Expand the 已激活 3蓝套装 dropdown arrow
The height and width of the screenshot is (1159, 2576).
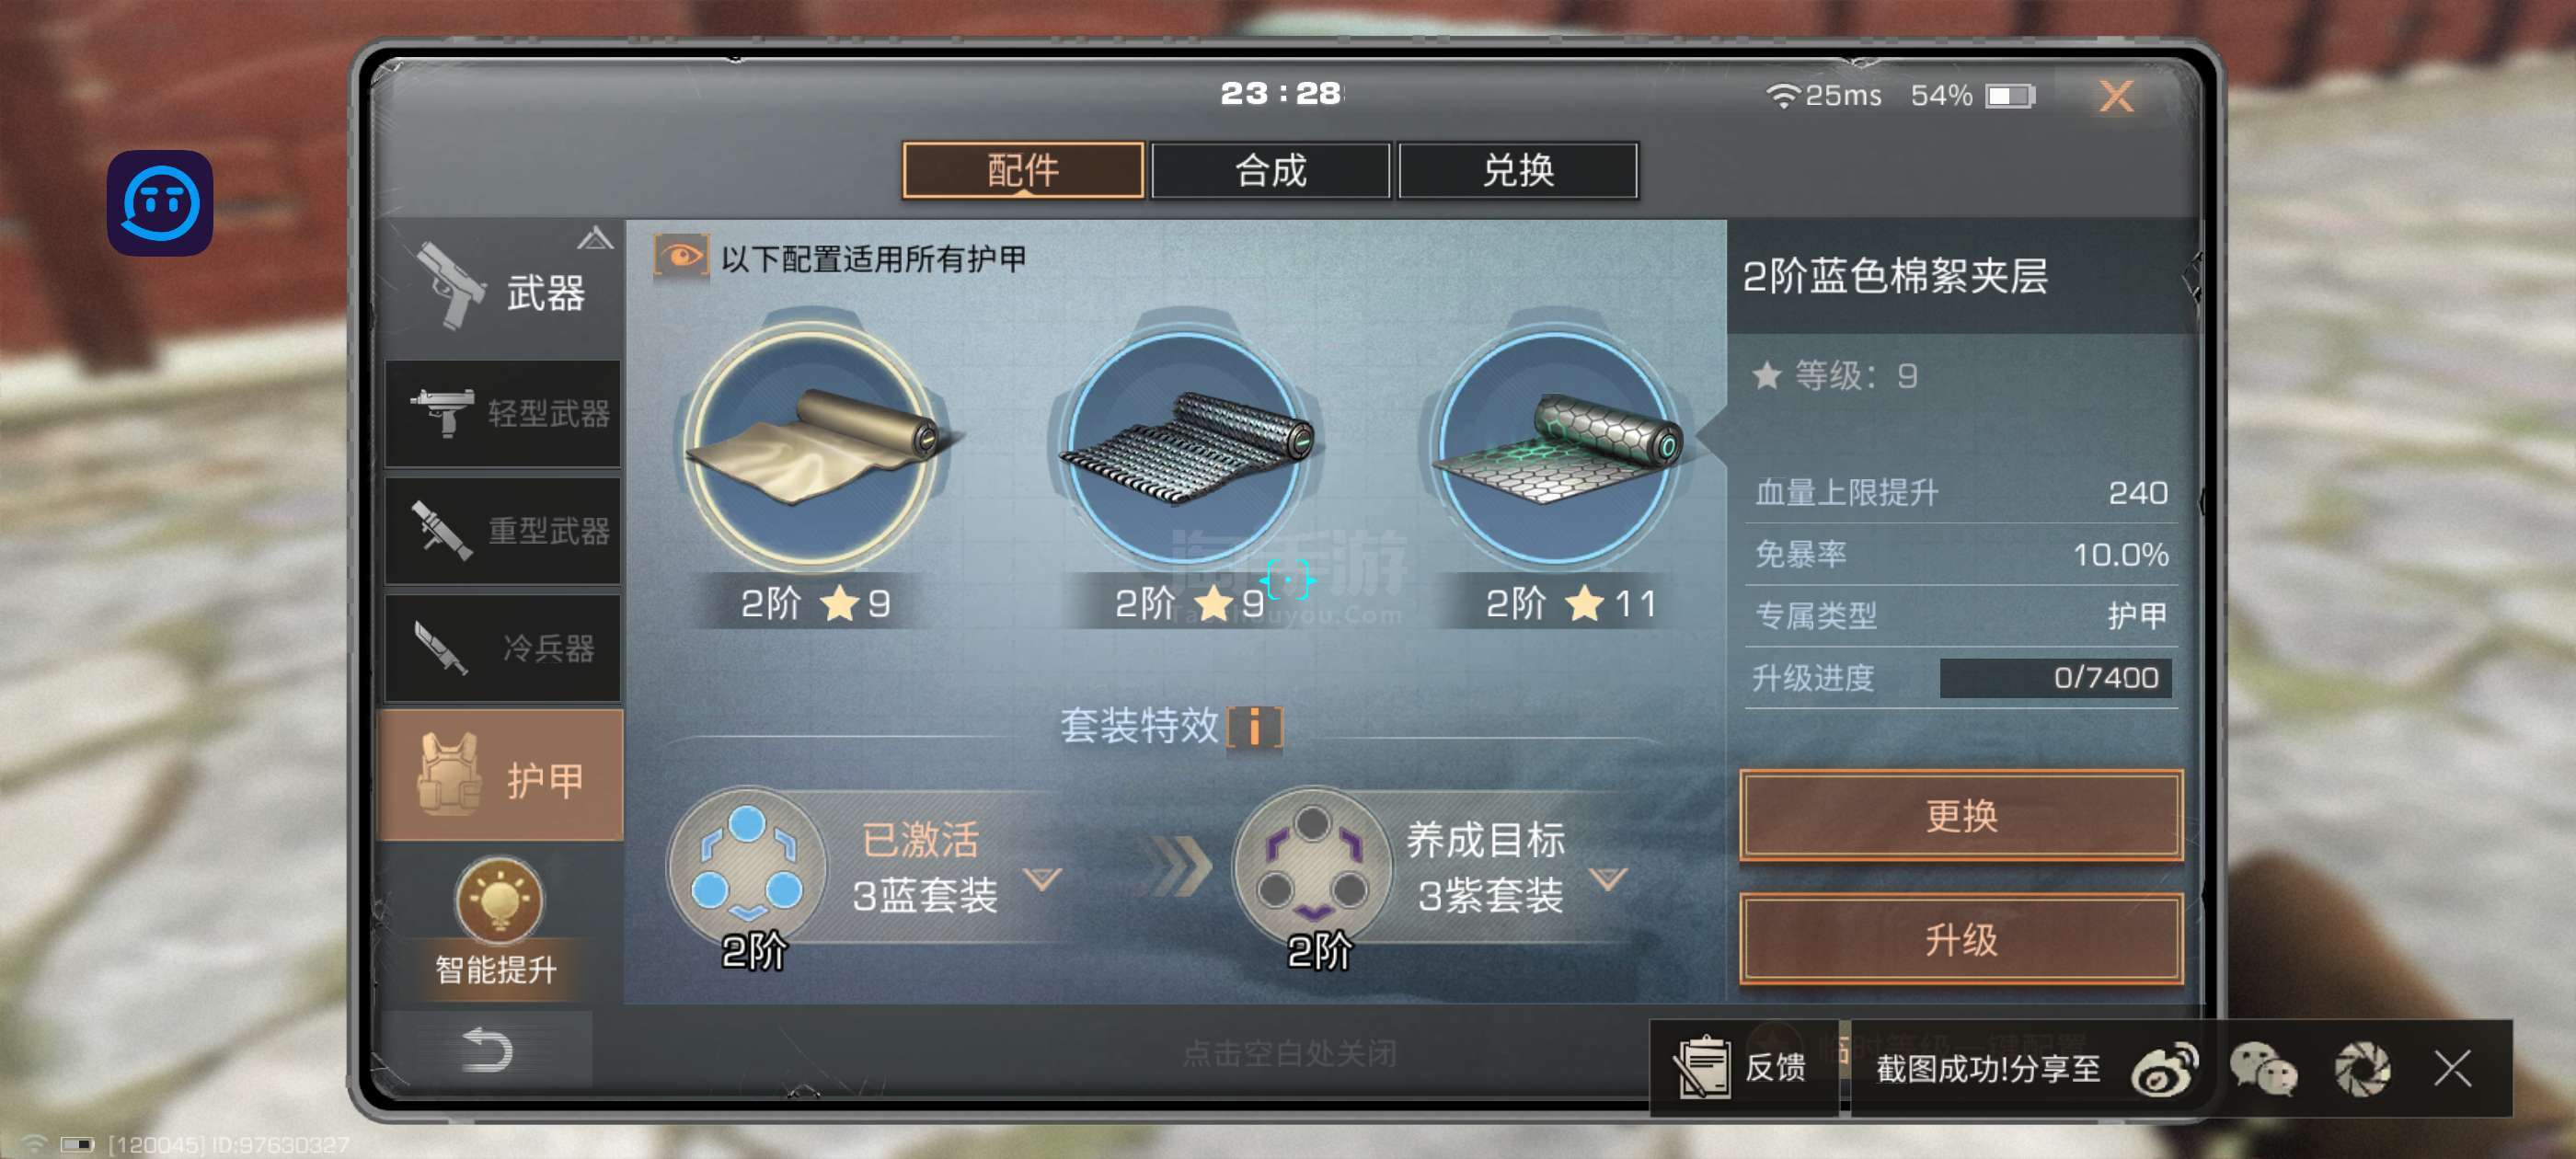tap(1042, 879)
